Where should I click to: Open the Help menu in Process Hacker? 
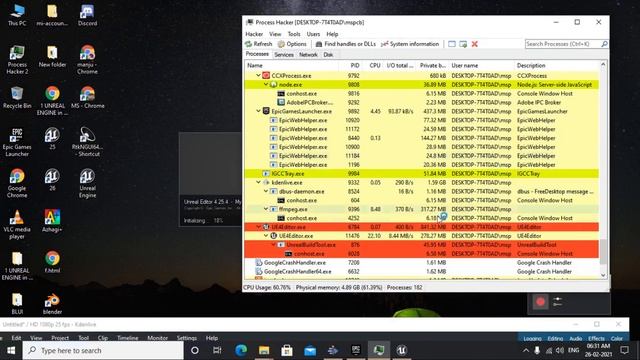(332, 34)
